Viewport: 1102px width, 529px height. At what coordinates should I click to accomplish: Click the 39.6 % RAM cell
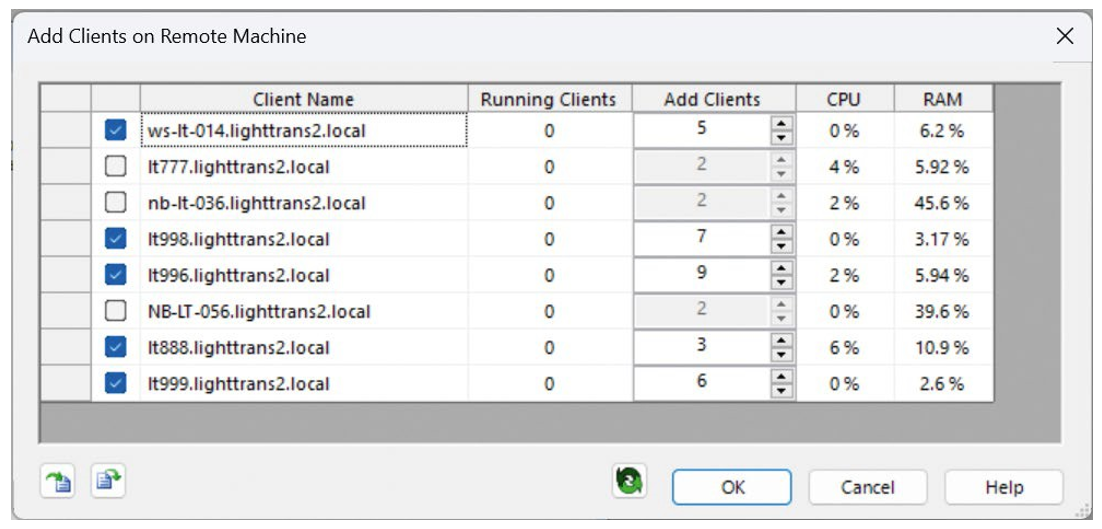[943, 311]
